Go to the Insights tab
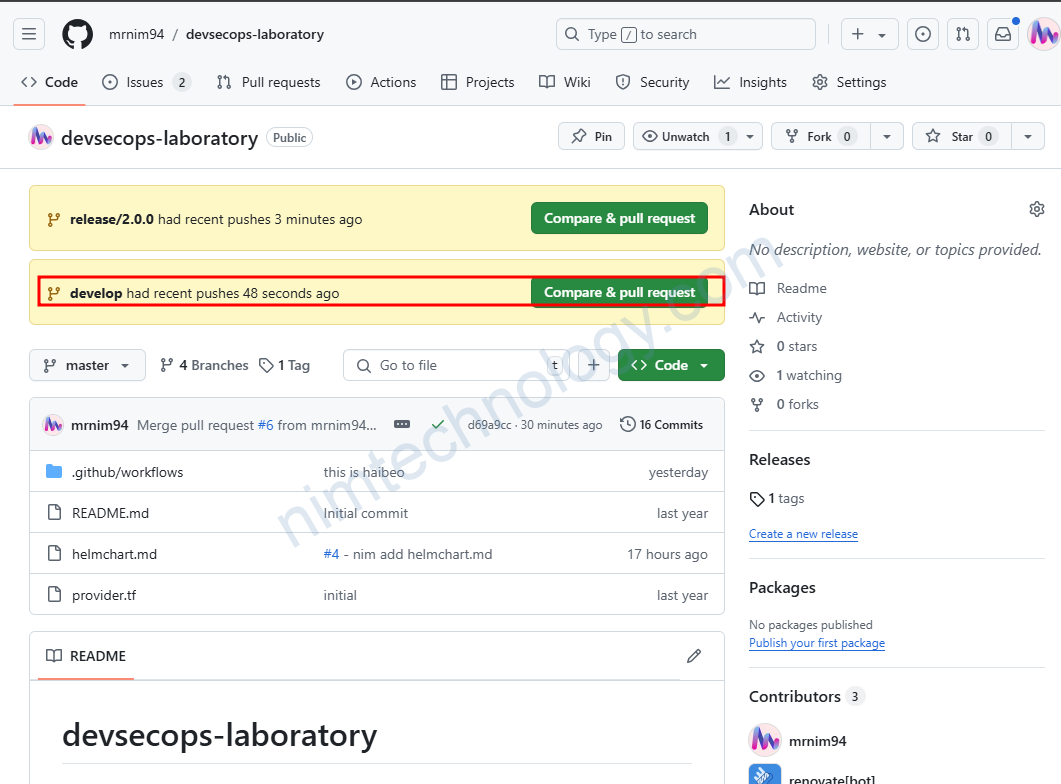The height and width of the screenshot is (784, 1061). pyautogui.click(x=750, y=82)
